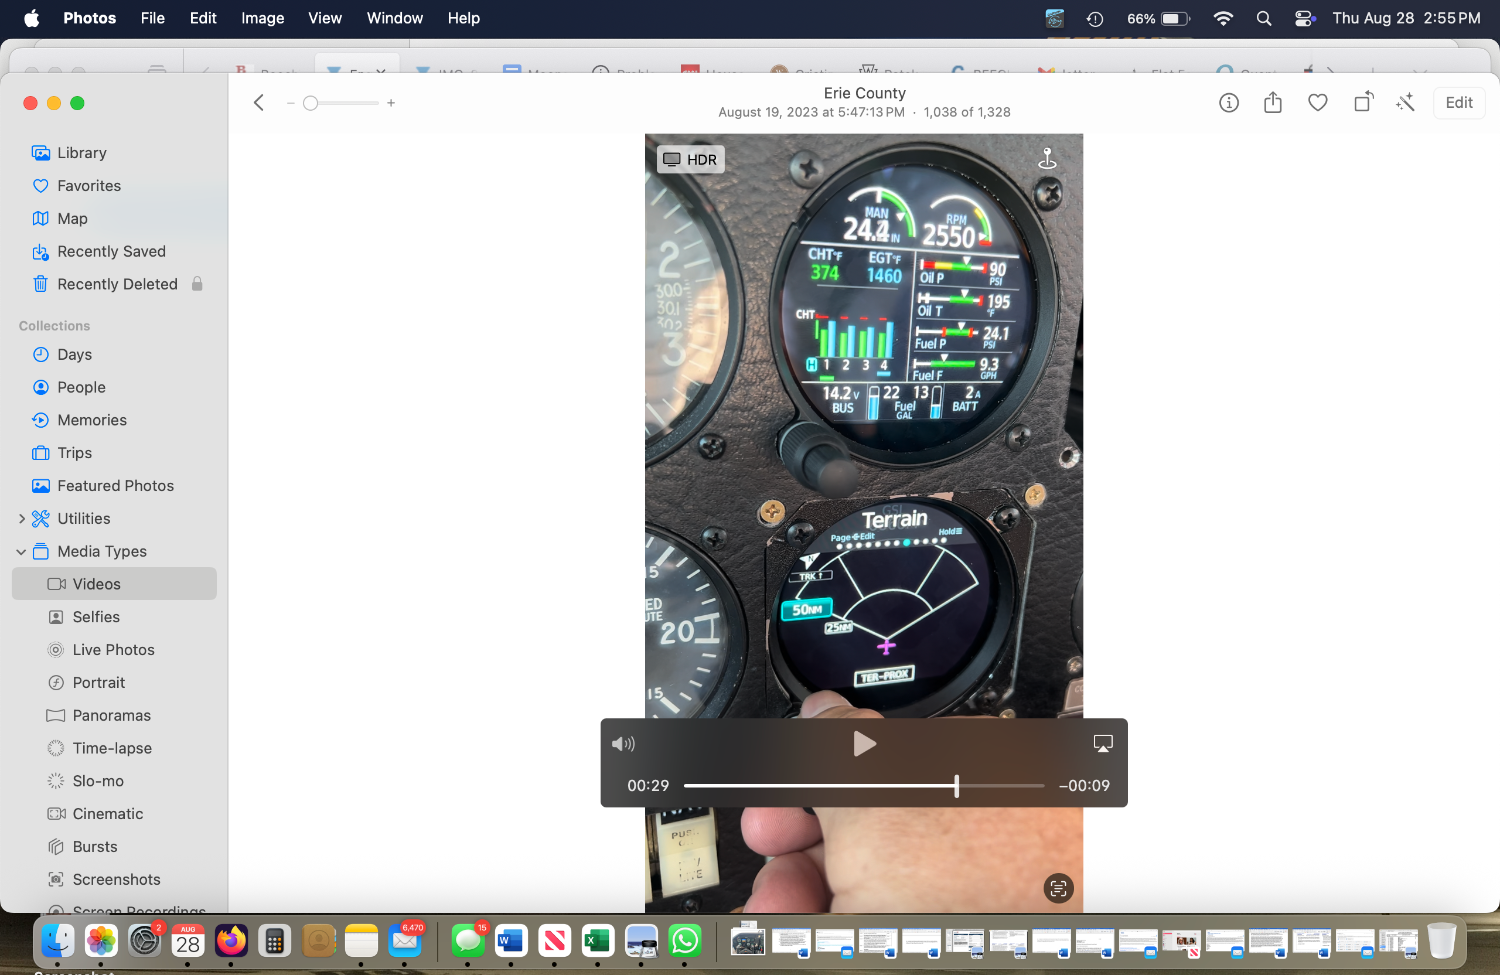Open Calculator from the Dock
The width and height of the screenshot is (1500, 975).
(x=274, y=941)
